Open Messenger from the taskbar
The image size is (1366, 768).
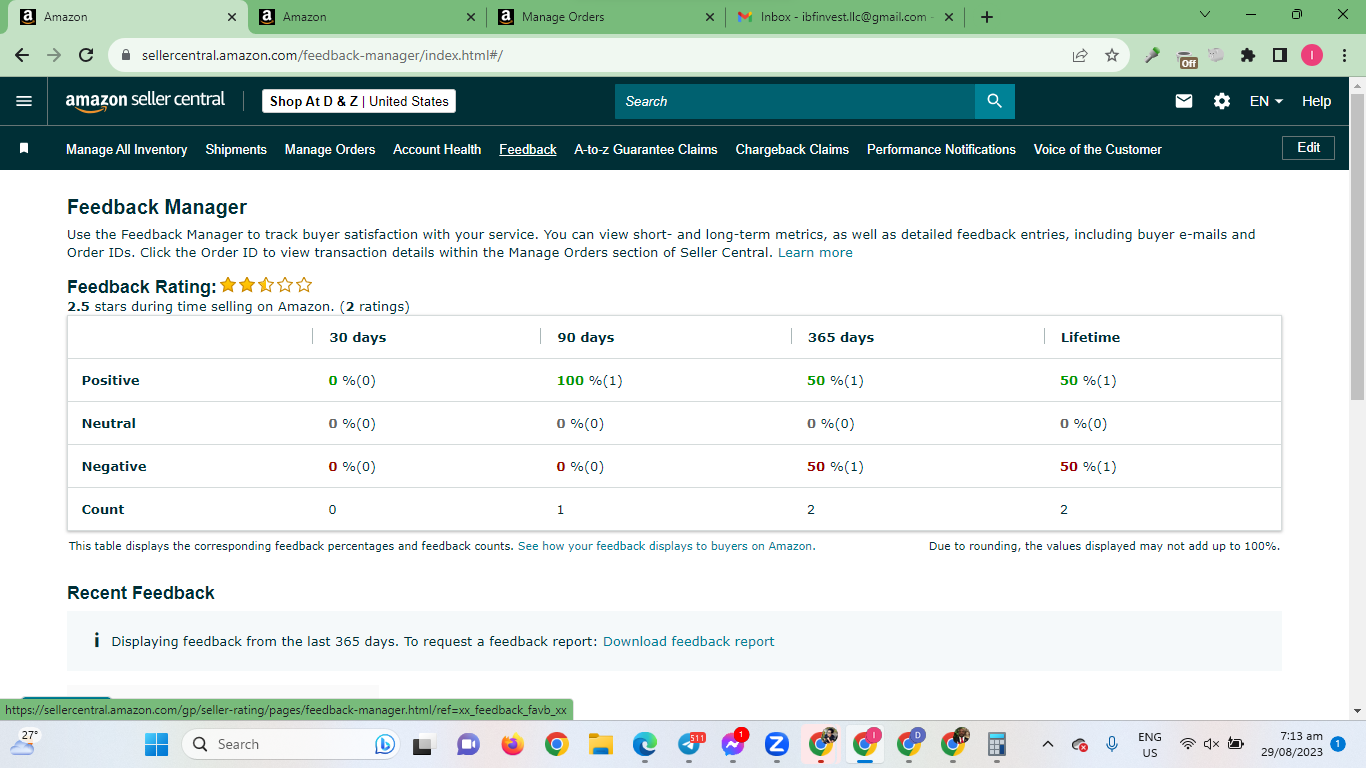pyautogui.click(x=733, y=744)
